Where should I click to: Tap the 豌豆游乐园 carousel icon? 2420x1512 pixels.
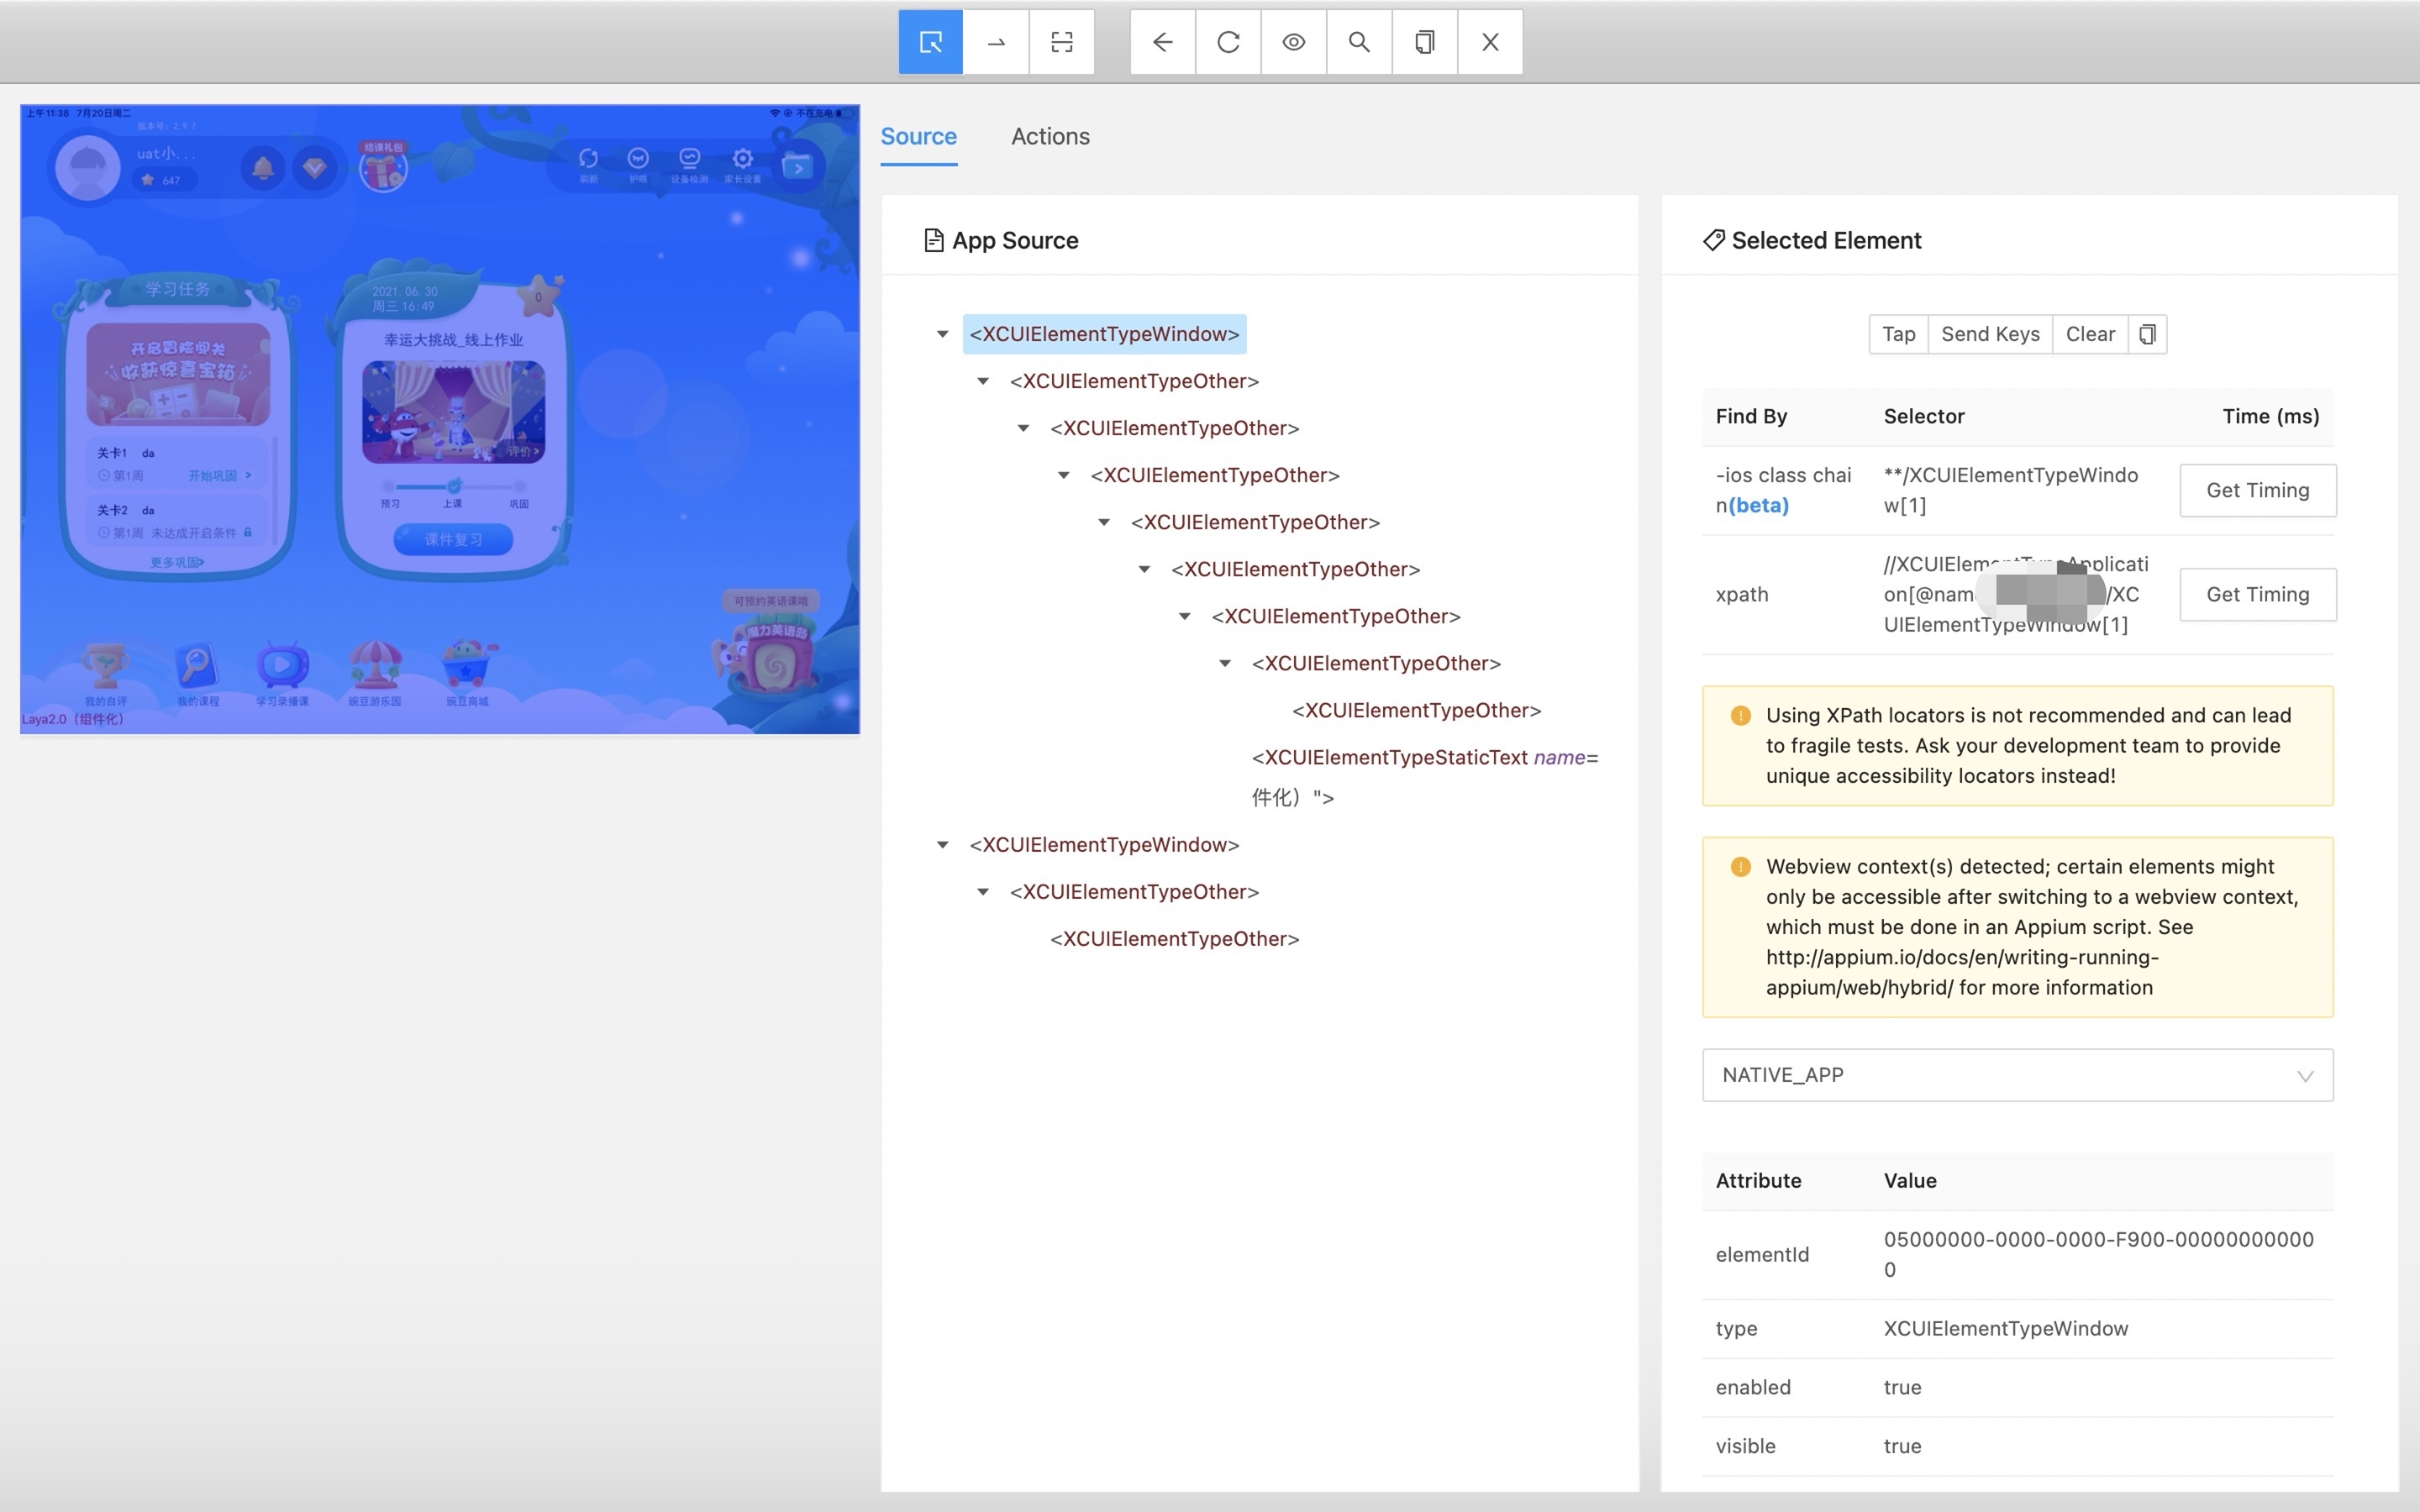pyautogui.click(x=375, y=675)
